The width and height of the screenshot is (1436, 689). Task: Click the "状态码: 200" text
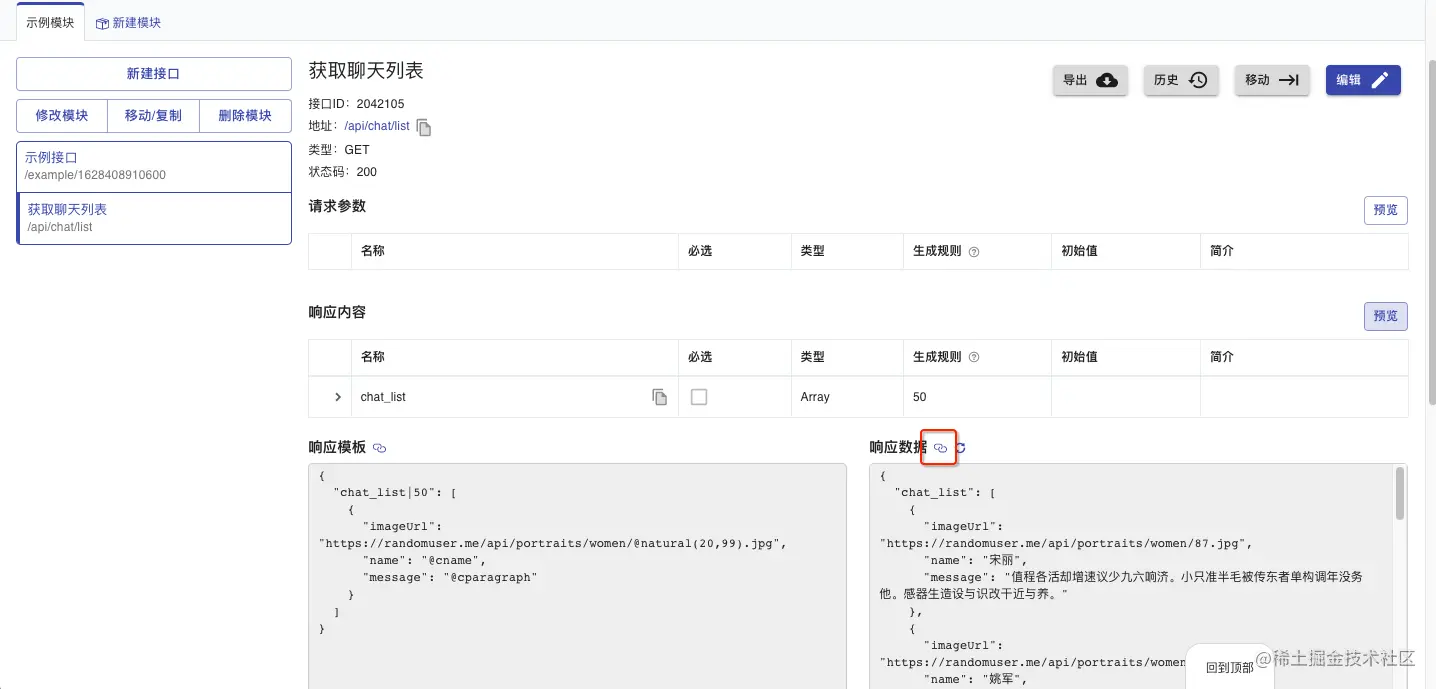pos(343,172)
